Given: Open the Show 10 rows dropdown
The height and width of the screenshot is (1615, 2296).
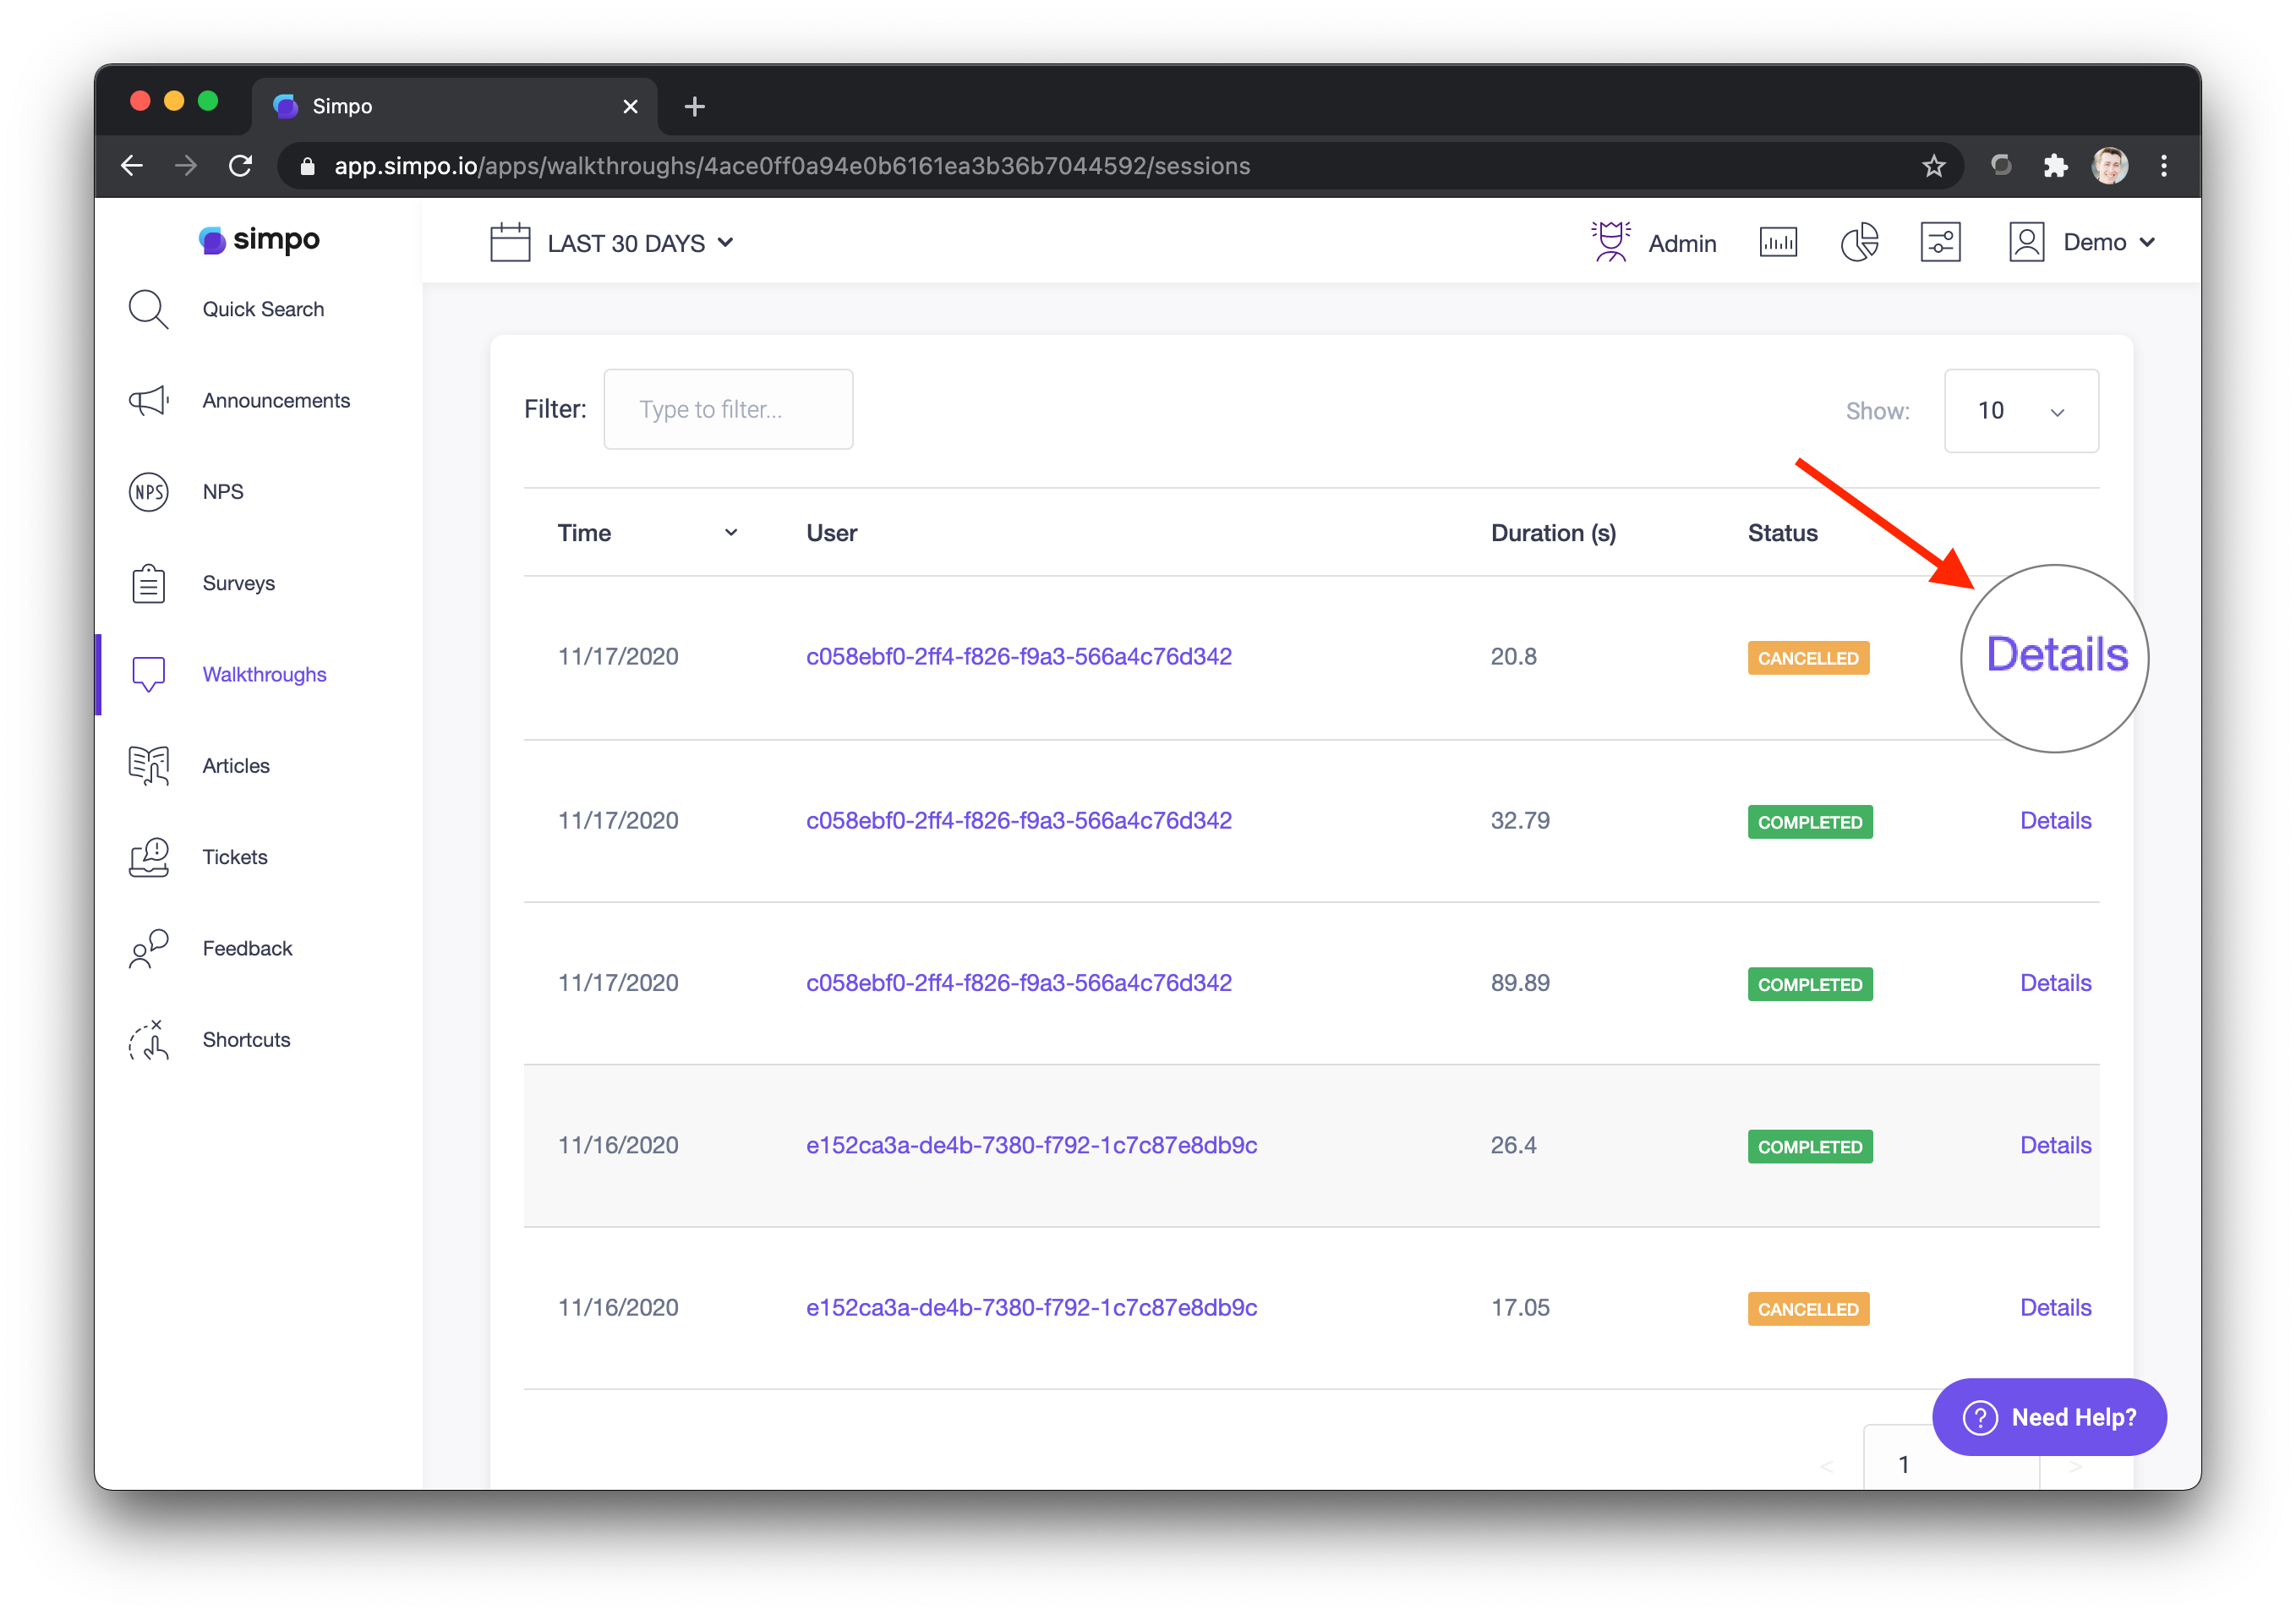Looking at the screenshot, I should pos(2020,411).
